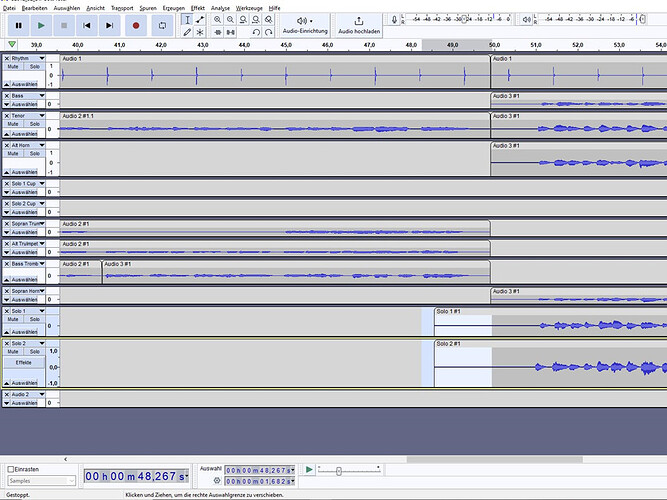This screenshot has height=500, width=667.
Task: Open the Samples snap unit dropdown
Action: tap(40, 481)
